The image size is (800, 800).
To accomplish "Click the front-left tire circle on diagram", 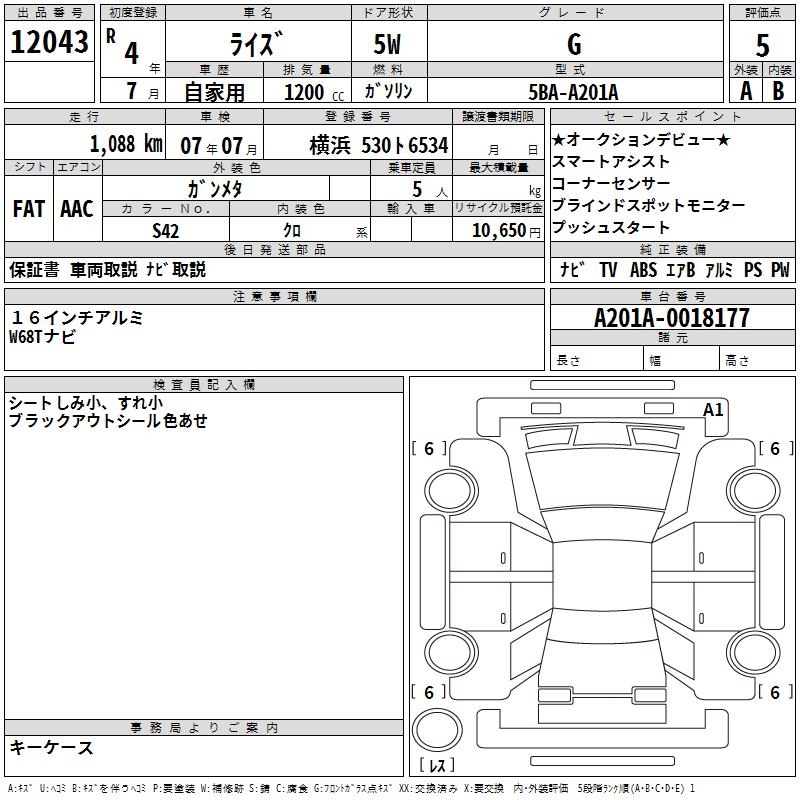I will point(451,490).
